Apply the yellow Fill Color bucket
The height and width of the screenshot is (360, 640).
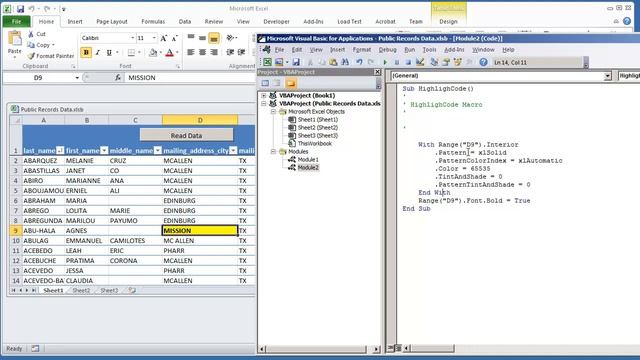point(153,53)
